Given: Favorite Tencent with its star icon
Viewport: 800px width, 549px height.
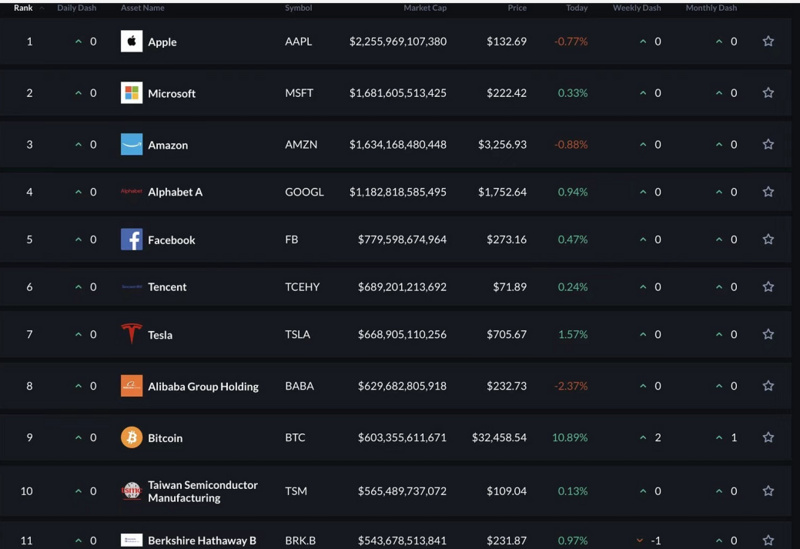Looking at the screenshot, I should pyautogui.click(x=768, y=287).
